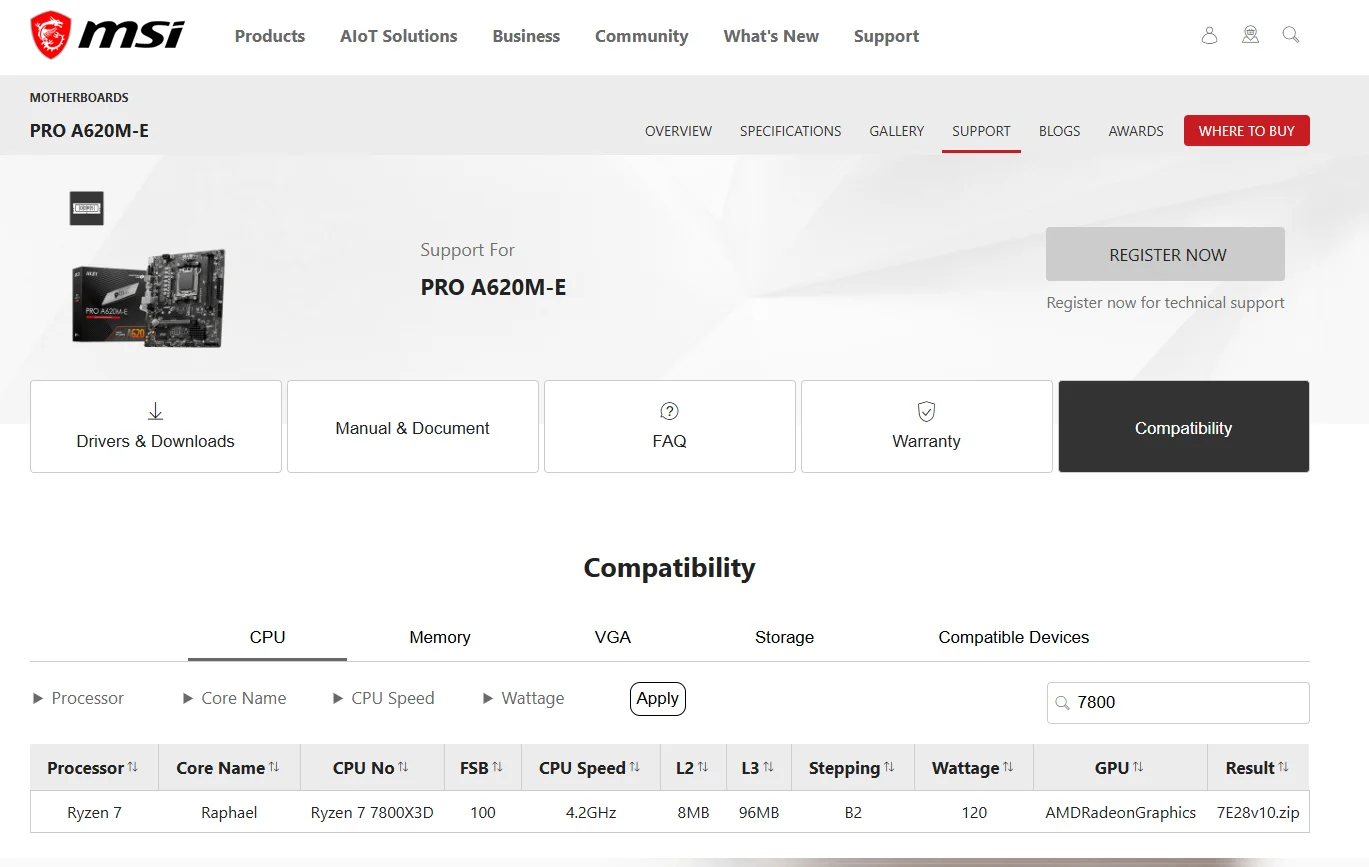This screenshot has width=1369, height=867.
Task: Sort by CPU Speed column arrows
Action: [x=634, y=767]
